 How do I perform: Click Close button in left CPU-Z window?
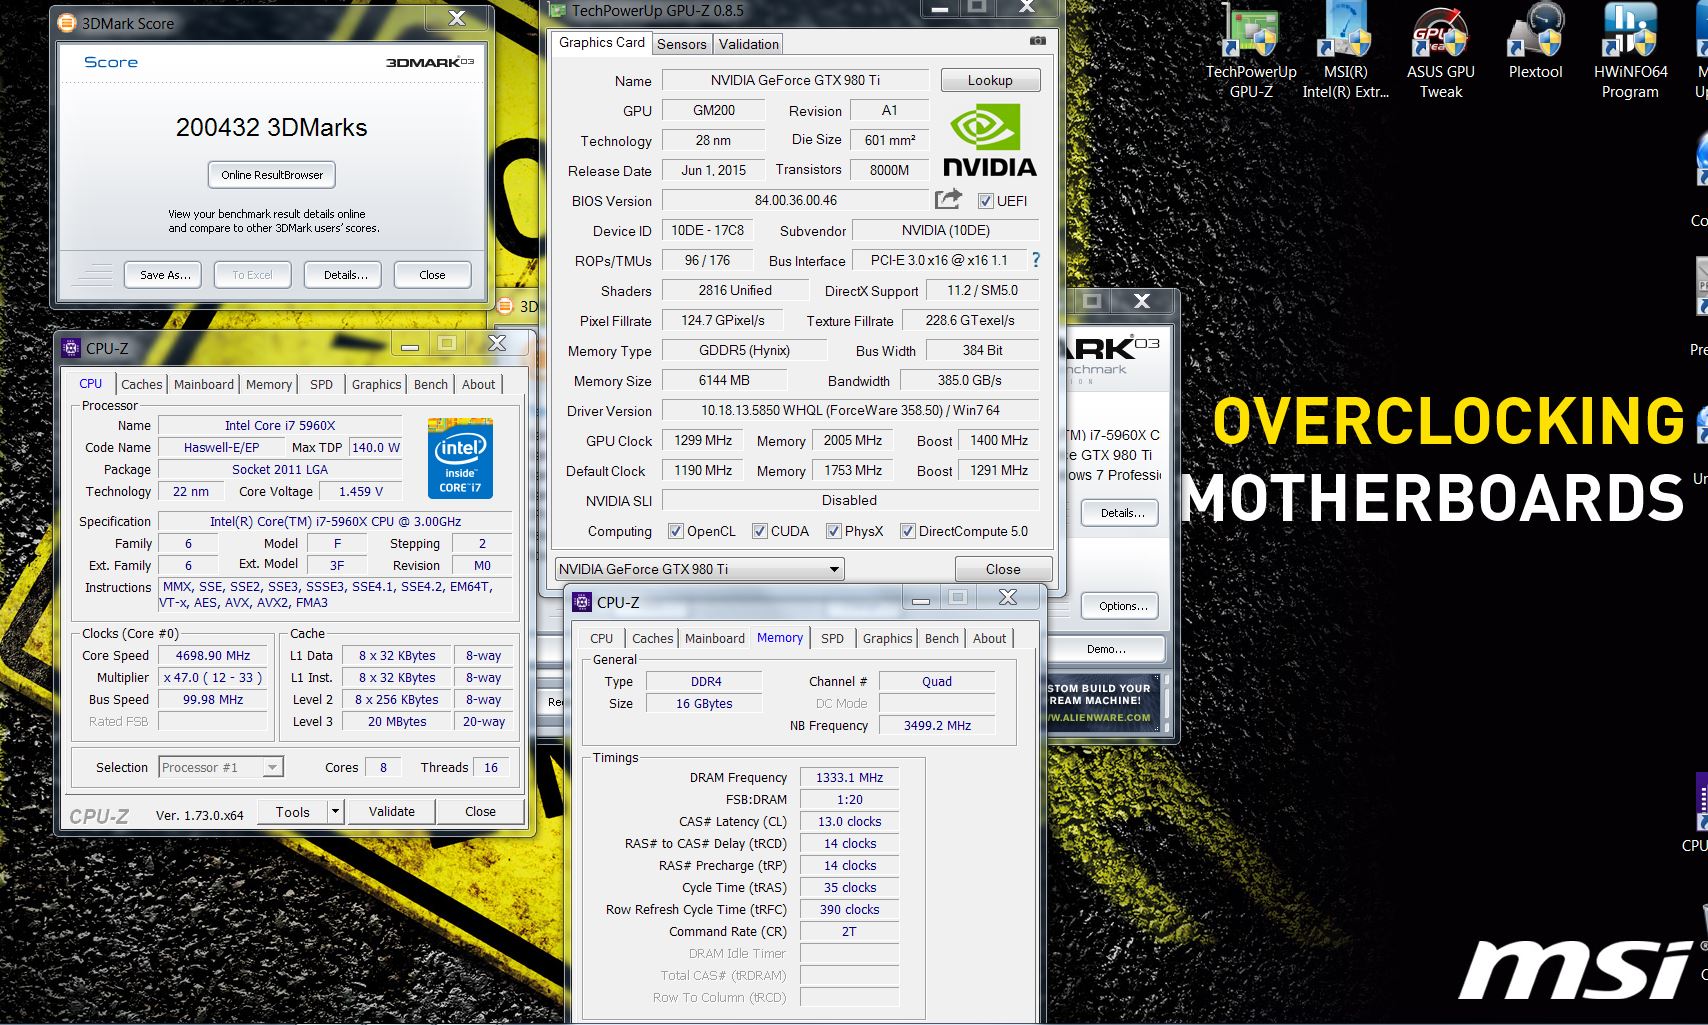[480, 811]
